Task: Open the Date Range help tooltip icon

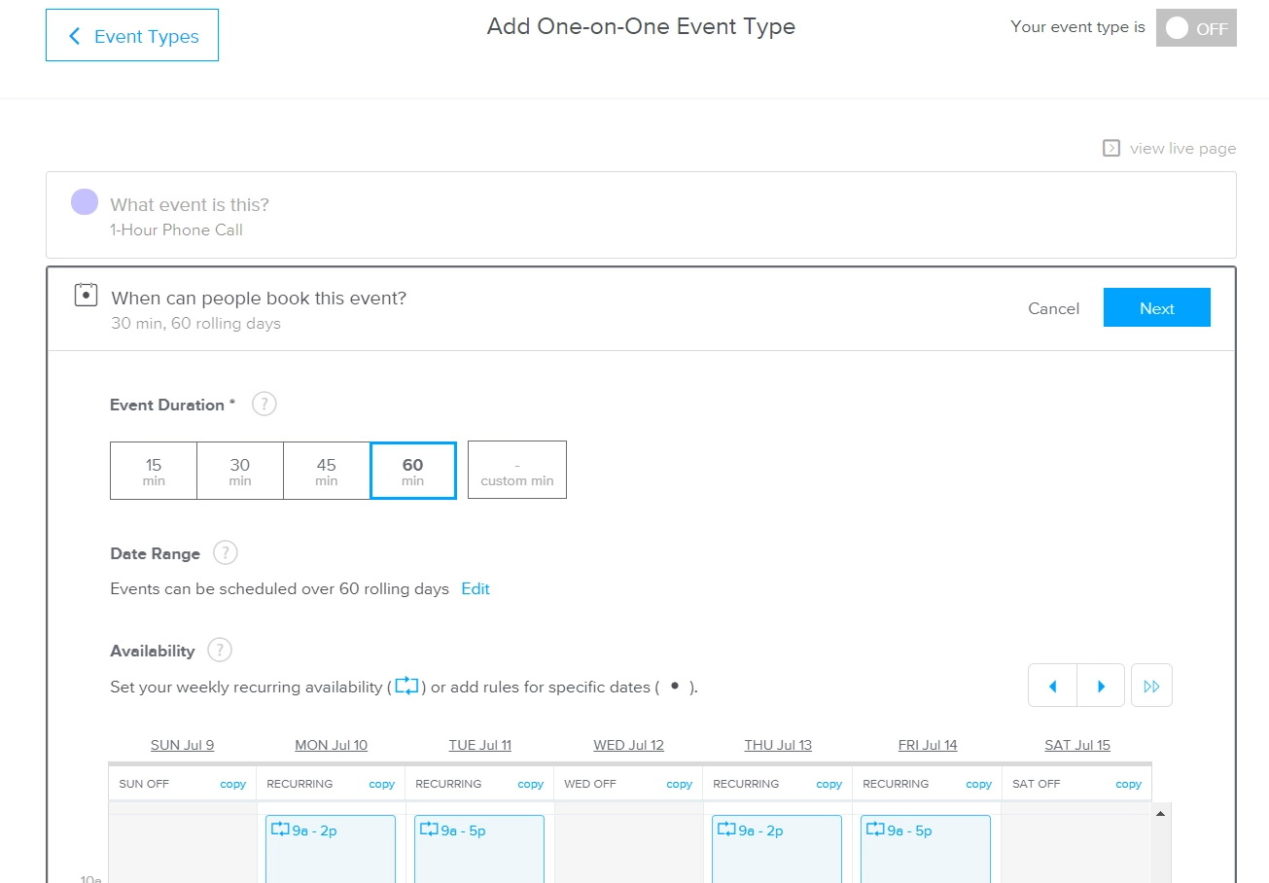Action: pyautogui.click(x=226, y=553)
